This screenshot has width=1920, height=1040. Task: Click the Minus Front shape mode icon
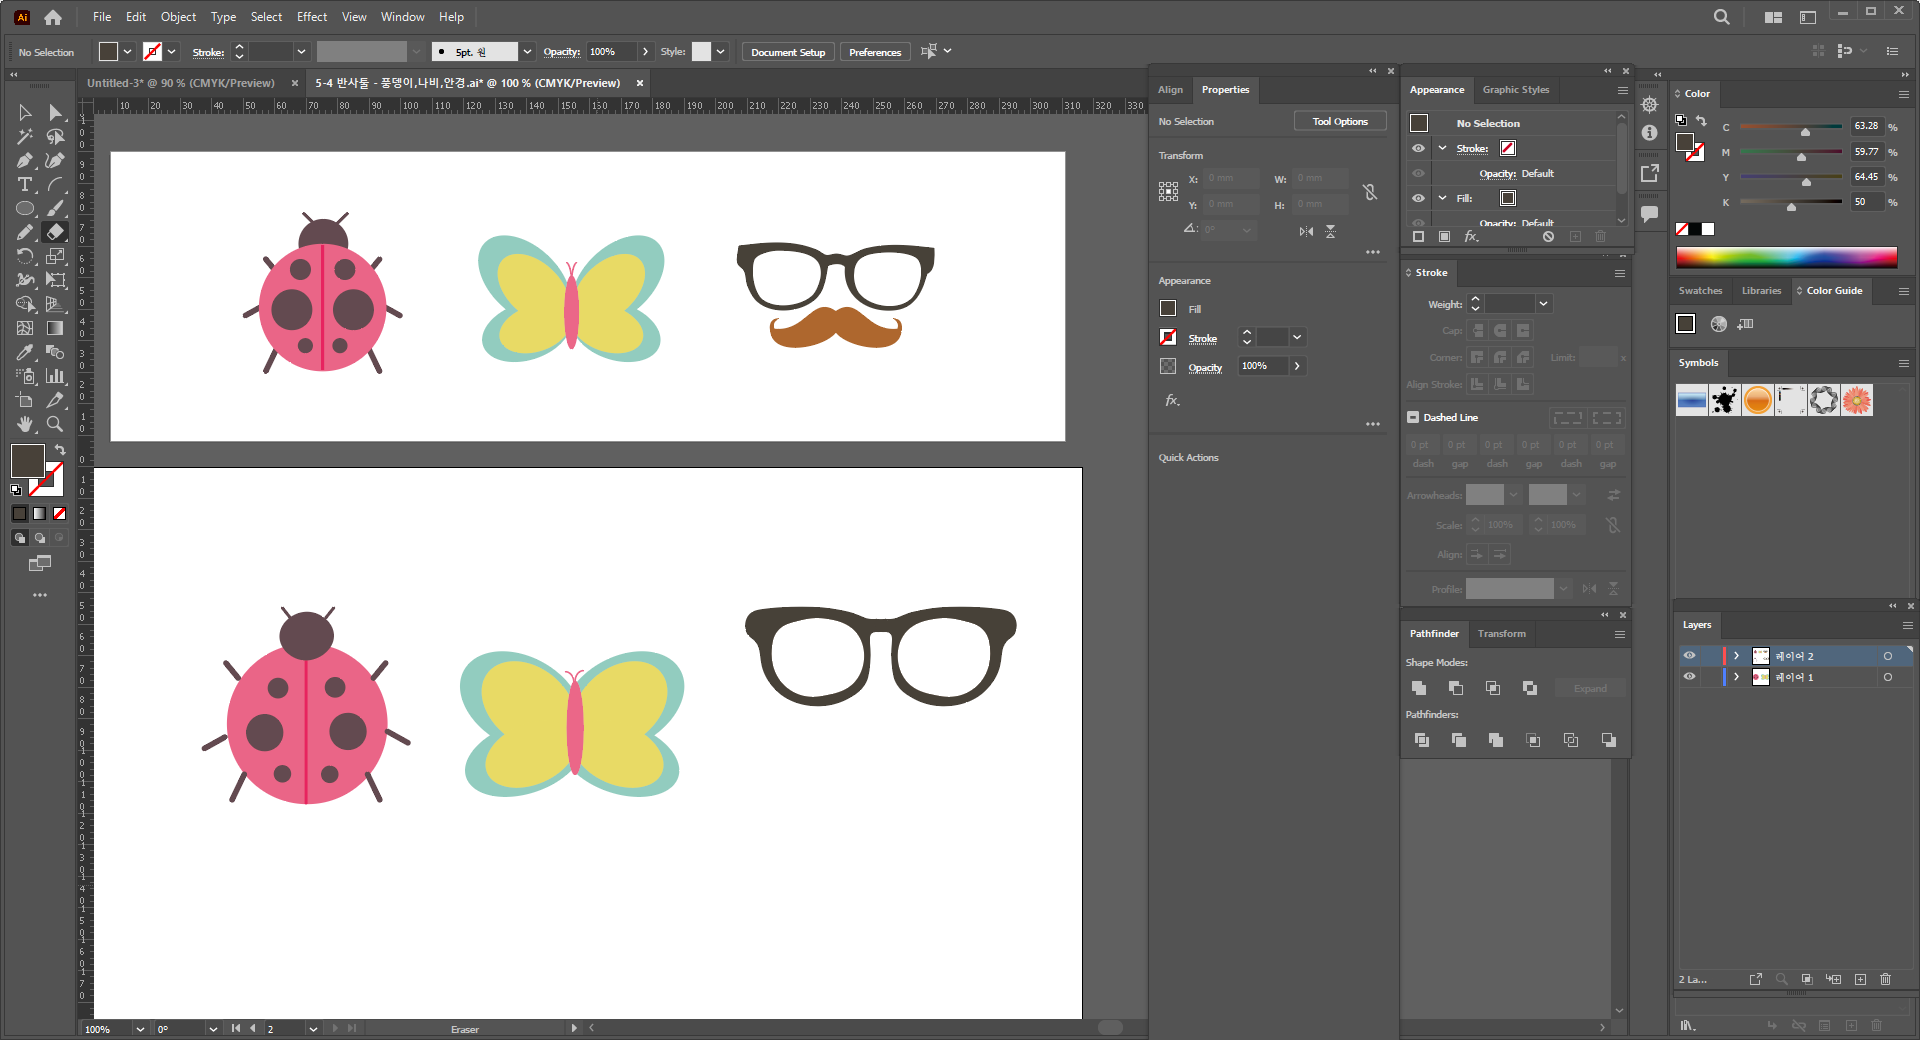(1456, 688)
